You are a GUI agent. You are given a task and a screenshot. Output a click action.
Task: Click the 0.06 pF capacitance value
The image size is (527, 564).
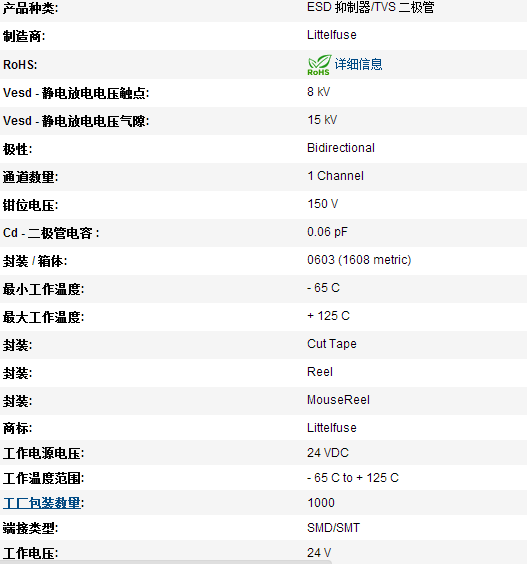[x=327, y=232]
